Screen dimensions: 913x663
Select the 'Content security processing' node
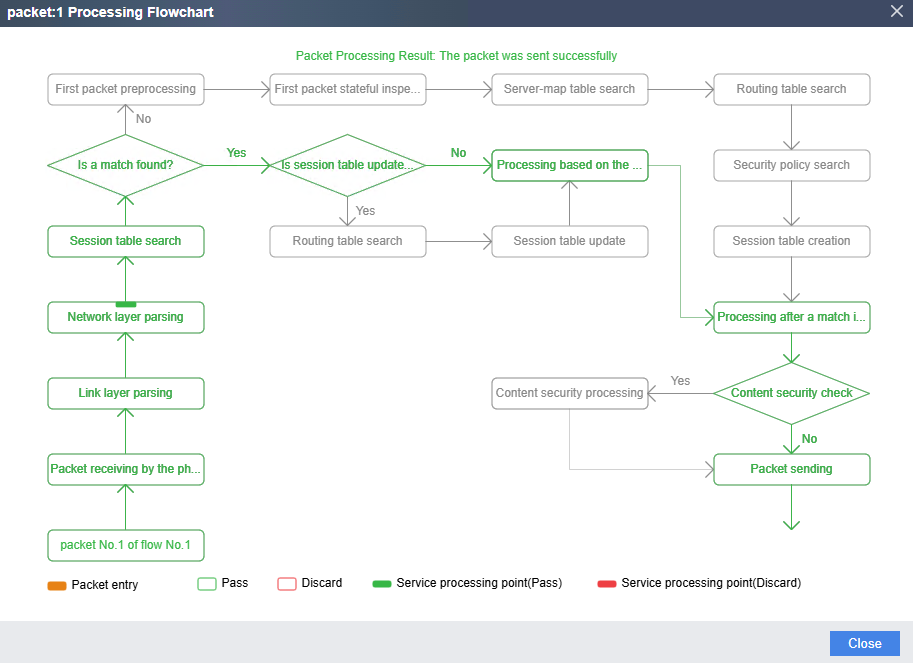click(570, 393)
